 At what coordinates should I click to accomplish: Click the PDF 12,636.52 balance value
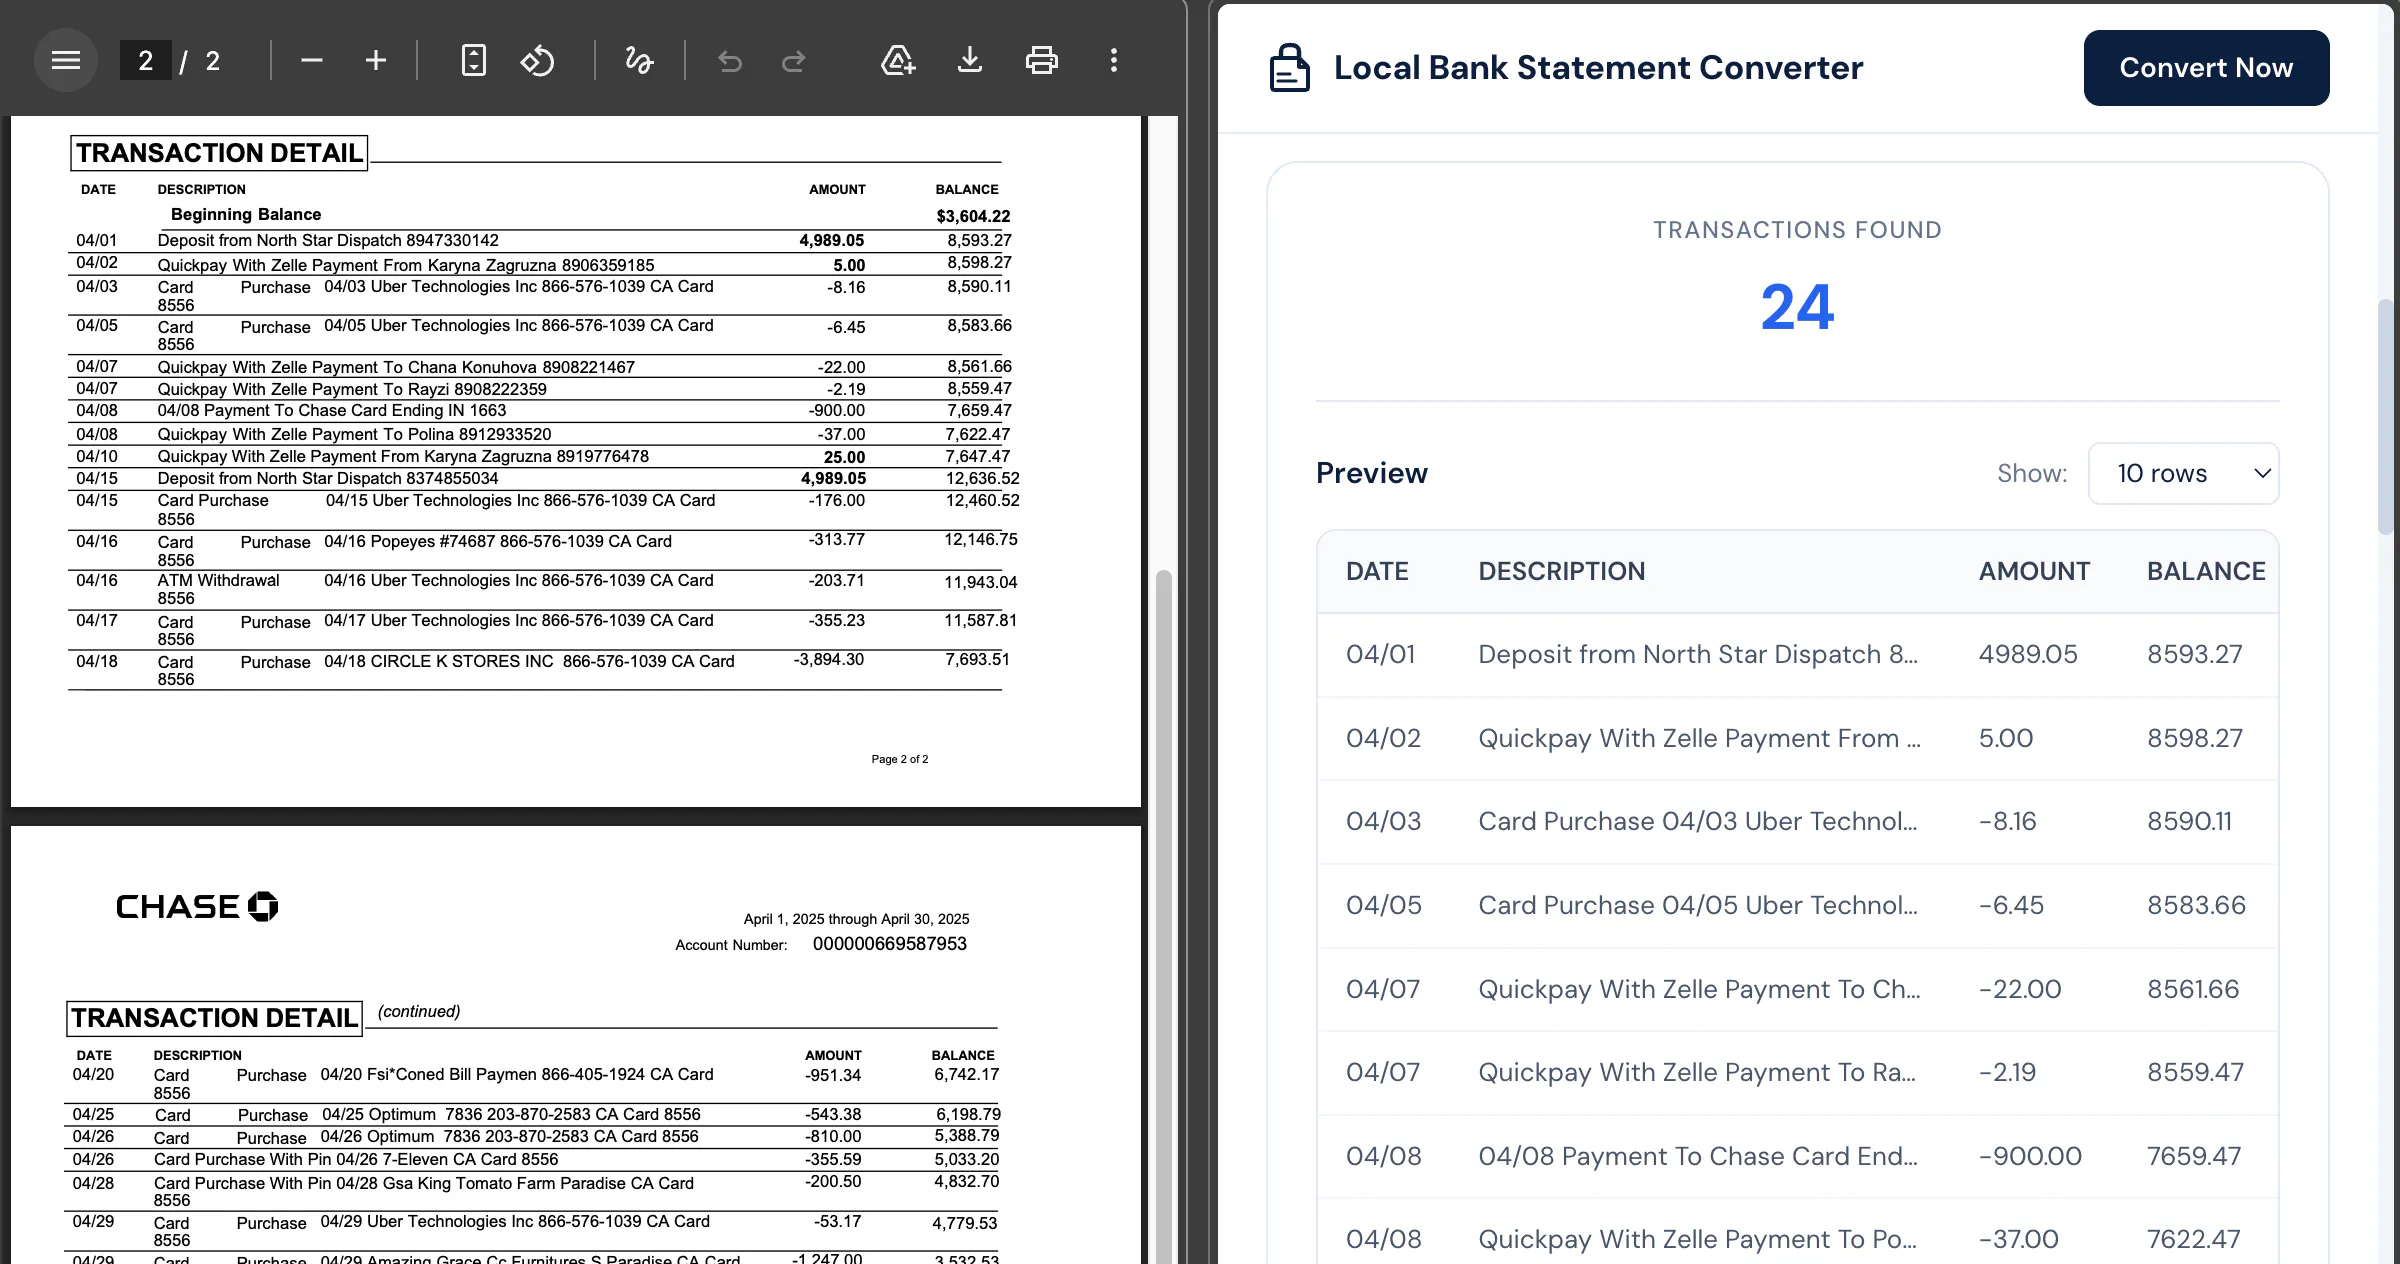(x=982, y=479)
